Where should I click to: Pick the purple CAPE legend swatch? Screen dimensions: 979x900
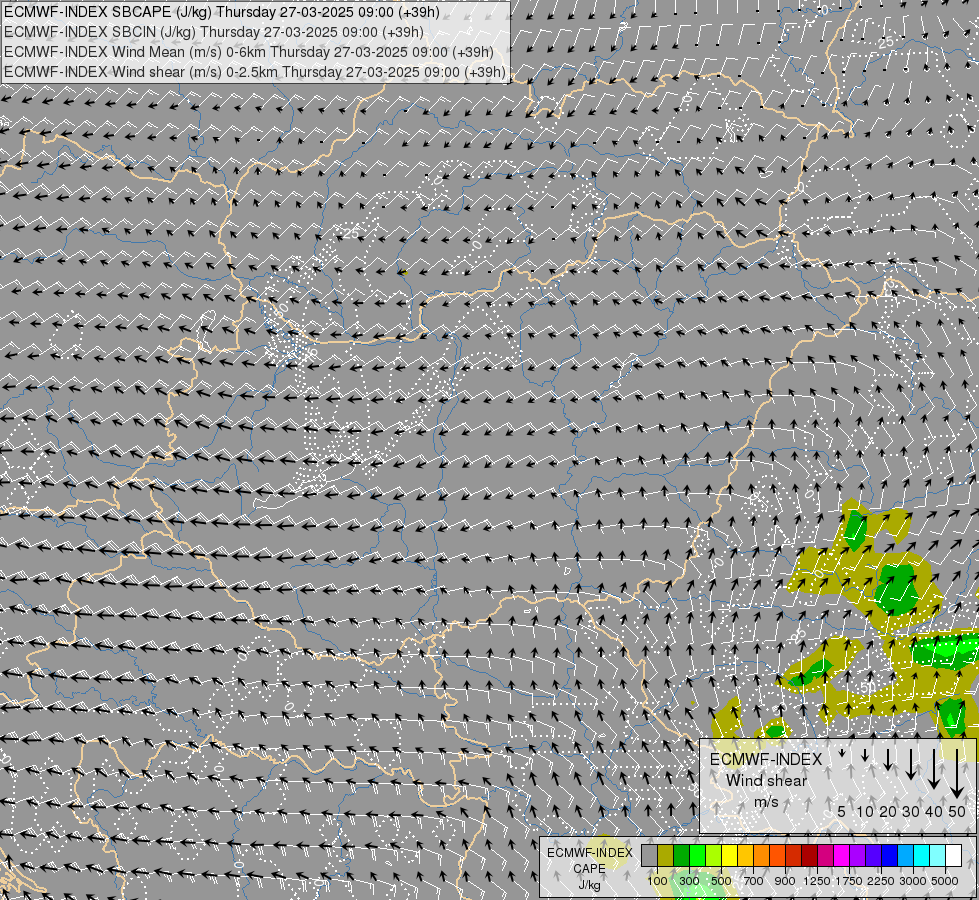point(858,855)
